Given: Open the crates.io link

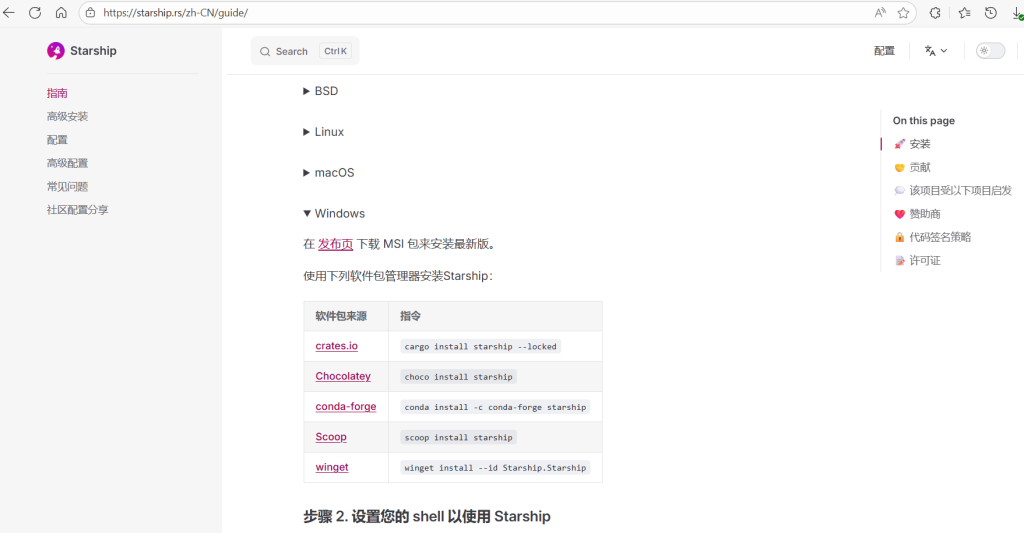Looking at the screenshot, I should pyautogui.click(x=336, y=346).
